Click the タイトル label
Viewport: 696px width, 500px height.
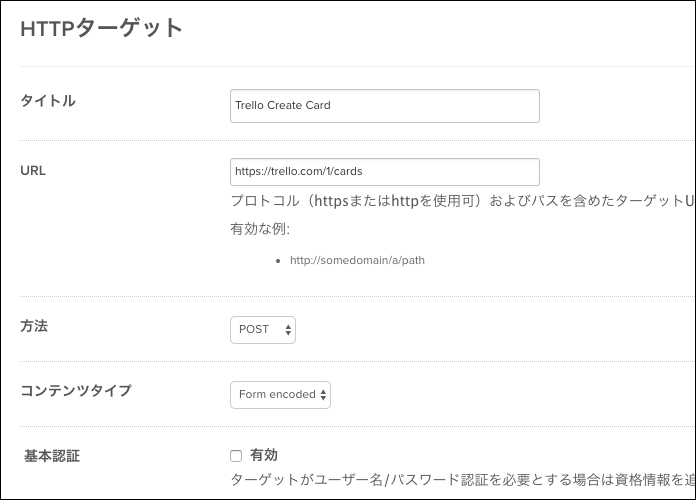(48, 101)
